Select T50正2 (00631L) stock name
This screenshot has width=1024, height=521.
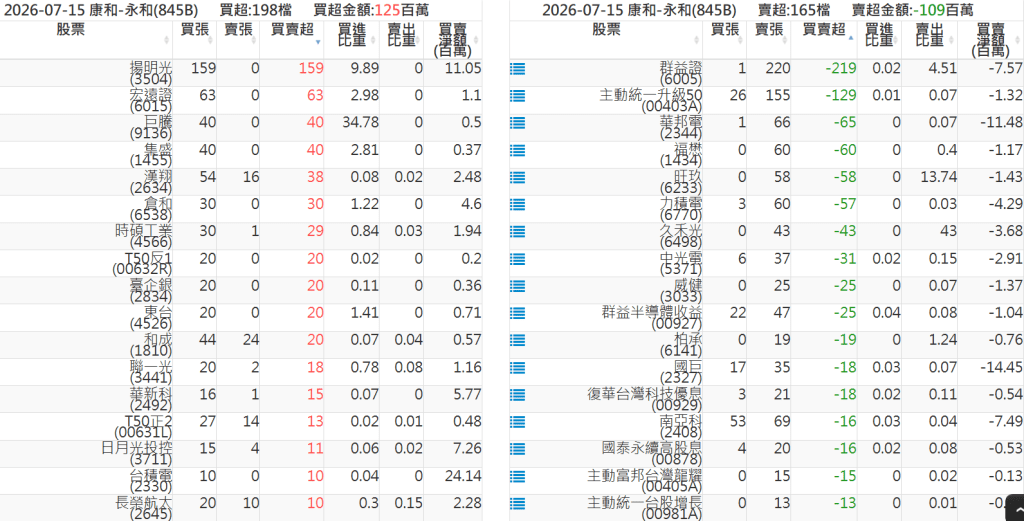pyautogui.click(x=144, y=426)
